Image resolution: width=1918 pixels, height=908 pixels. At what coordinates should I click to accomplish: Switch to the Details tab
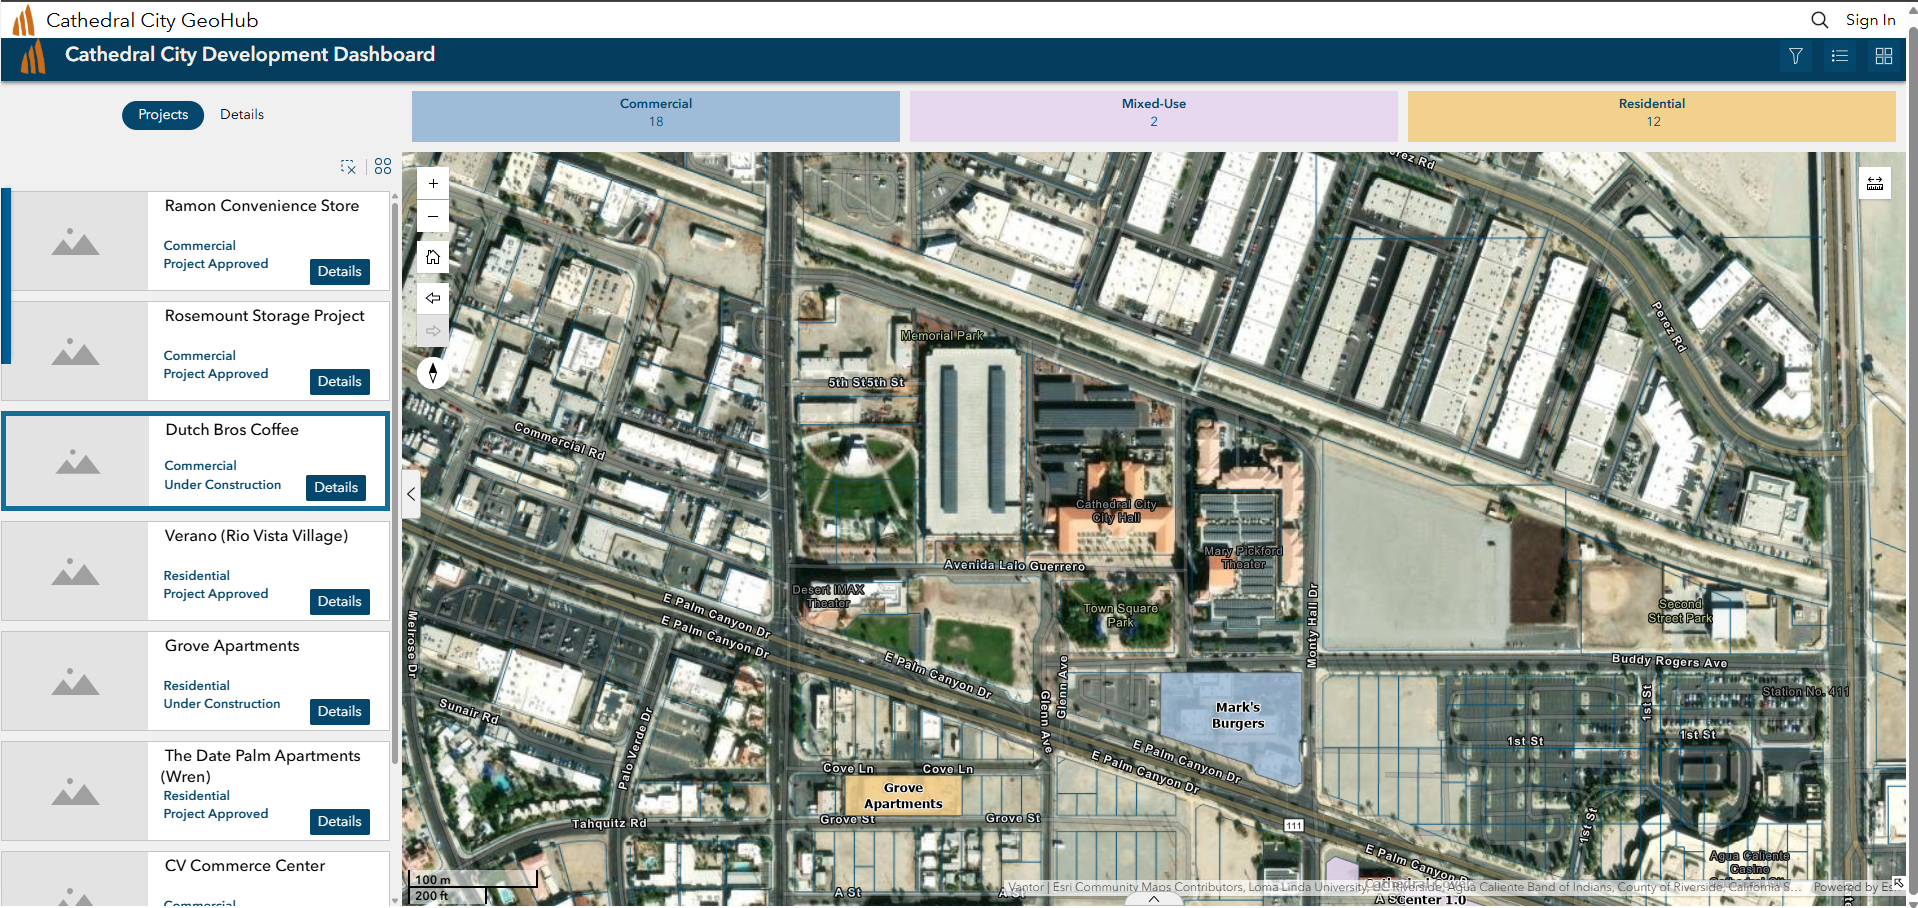(242, 115)
